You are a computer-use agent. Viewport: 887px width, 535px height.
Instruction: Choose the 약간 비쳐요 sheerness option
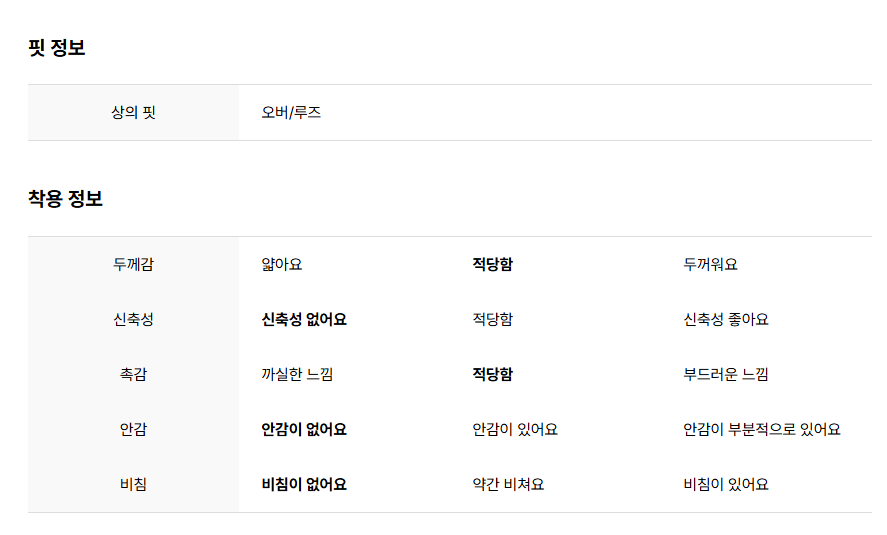pyautogui.click(x=508, y=485)
